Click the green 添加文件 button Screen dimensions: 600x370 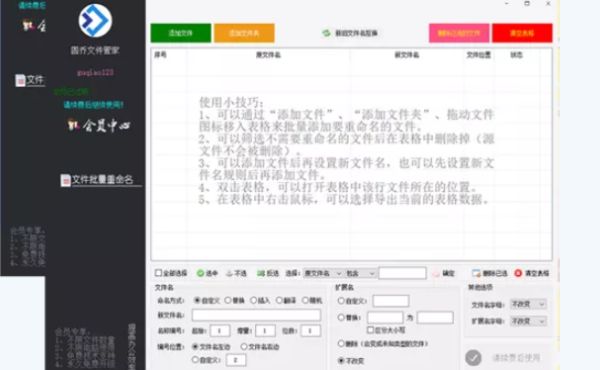click(x=181, y=33)
